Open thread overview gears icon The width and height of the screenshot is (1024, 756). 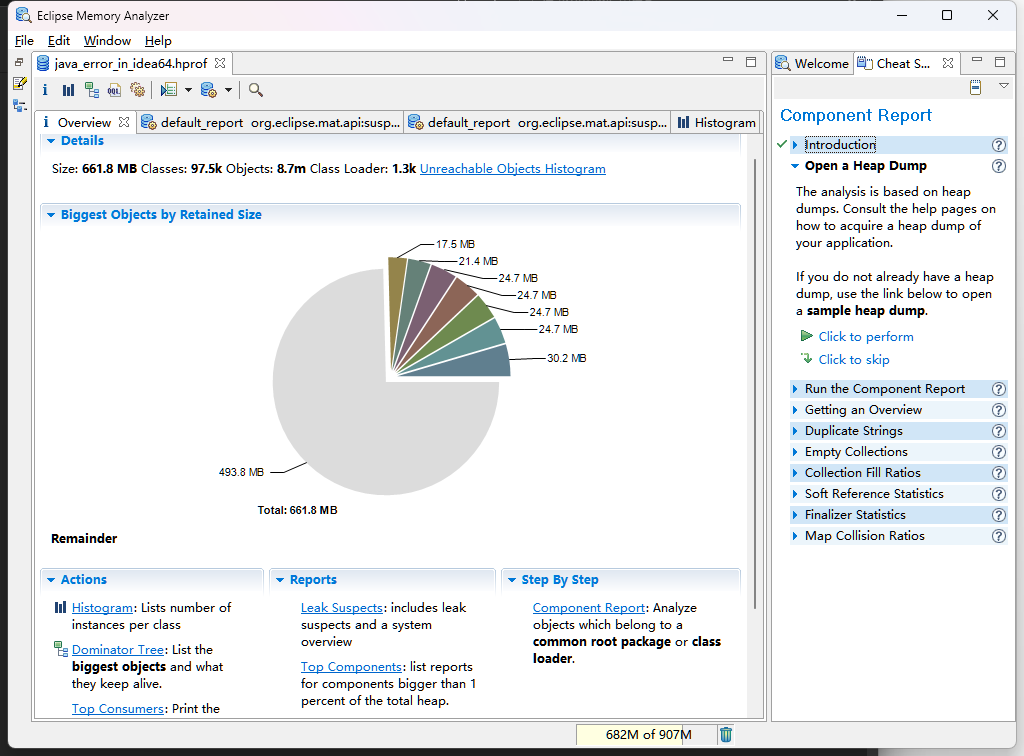click(137, 90)
